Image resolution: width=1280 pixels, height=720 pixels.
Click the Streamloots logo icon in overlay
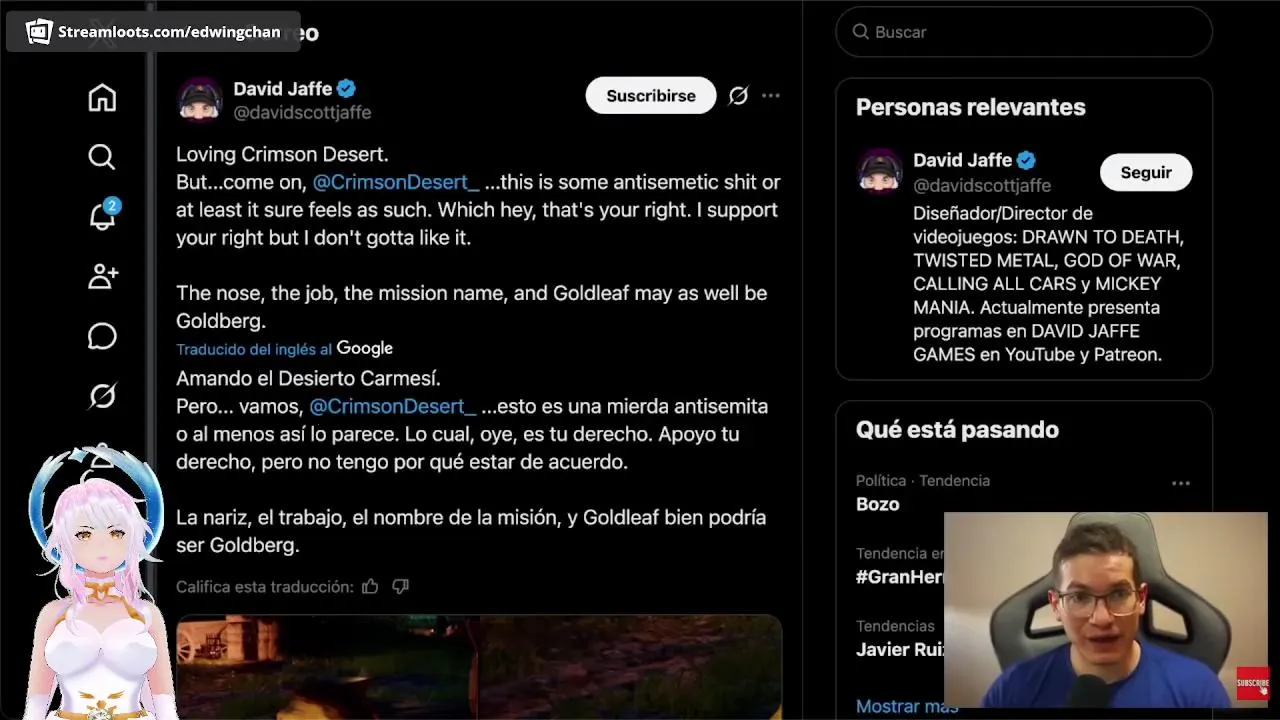(39, 31)
